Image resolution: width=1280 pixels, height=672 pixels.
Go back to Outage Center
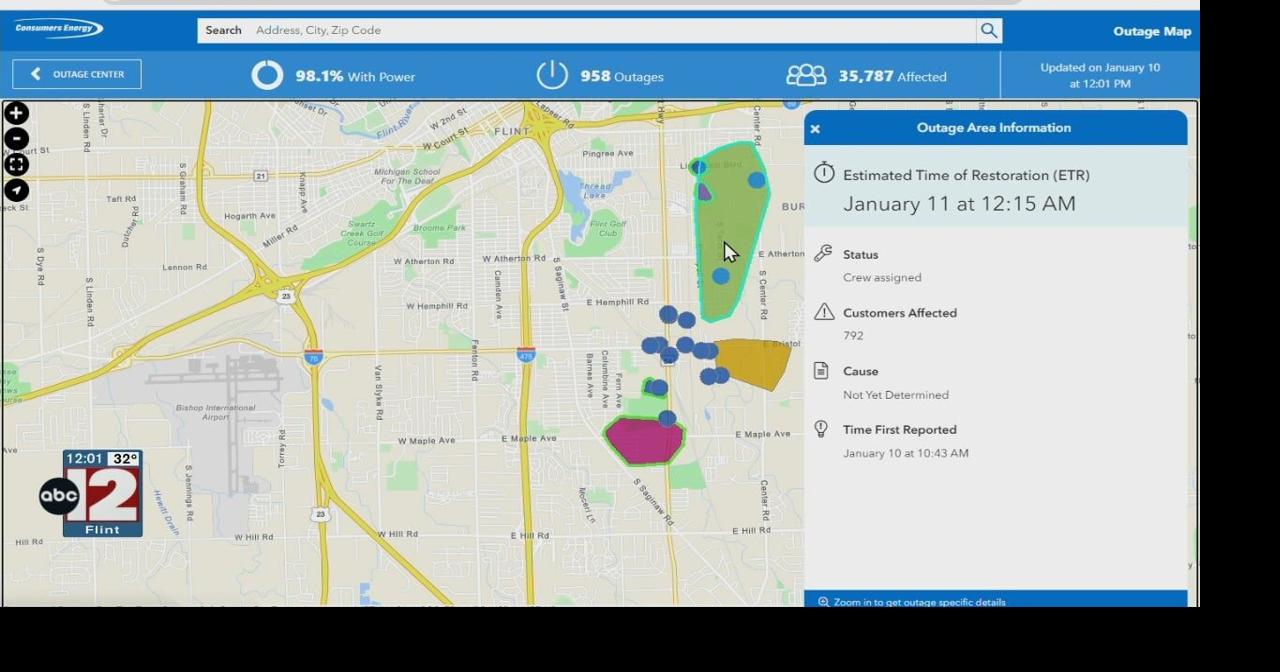click(x=77, y=74)
